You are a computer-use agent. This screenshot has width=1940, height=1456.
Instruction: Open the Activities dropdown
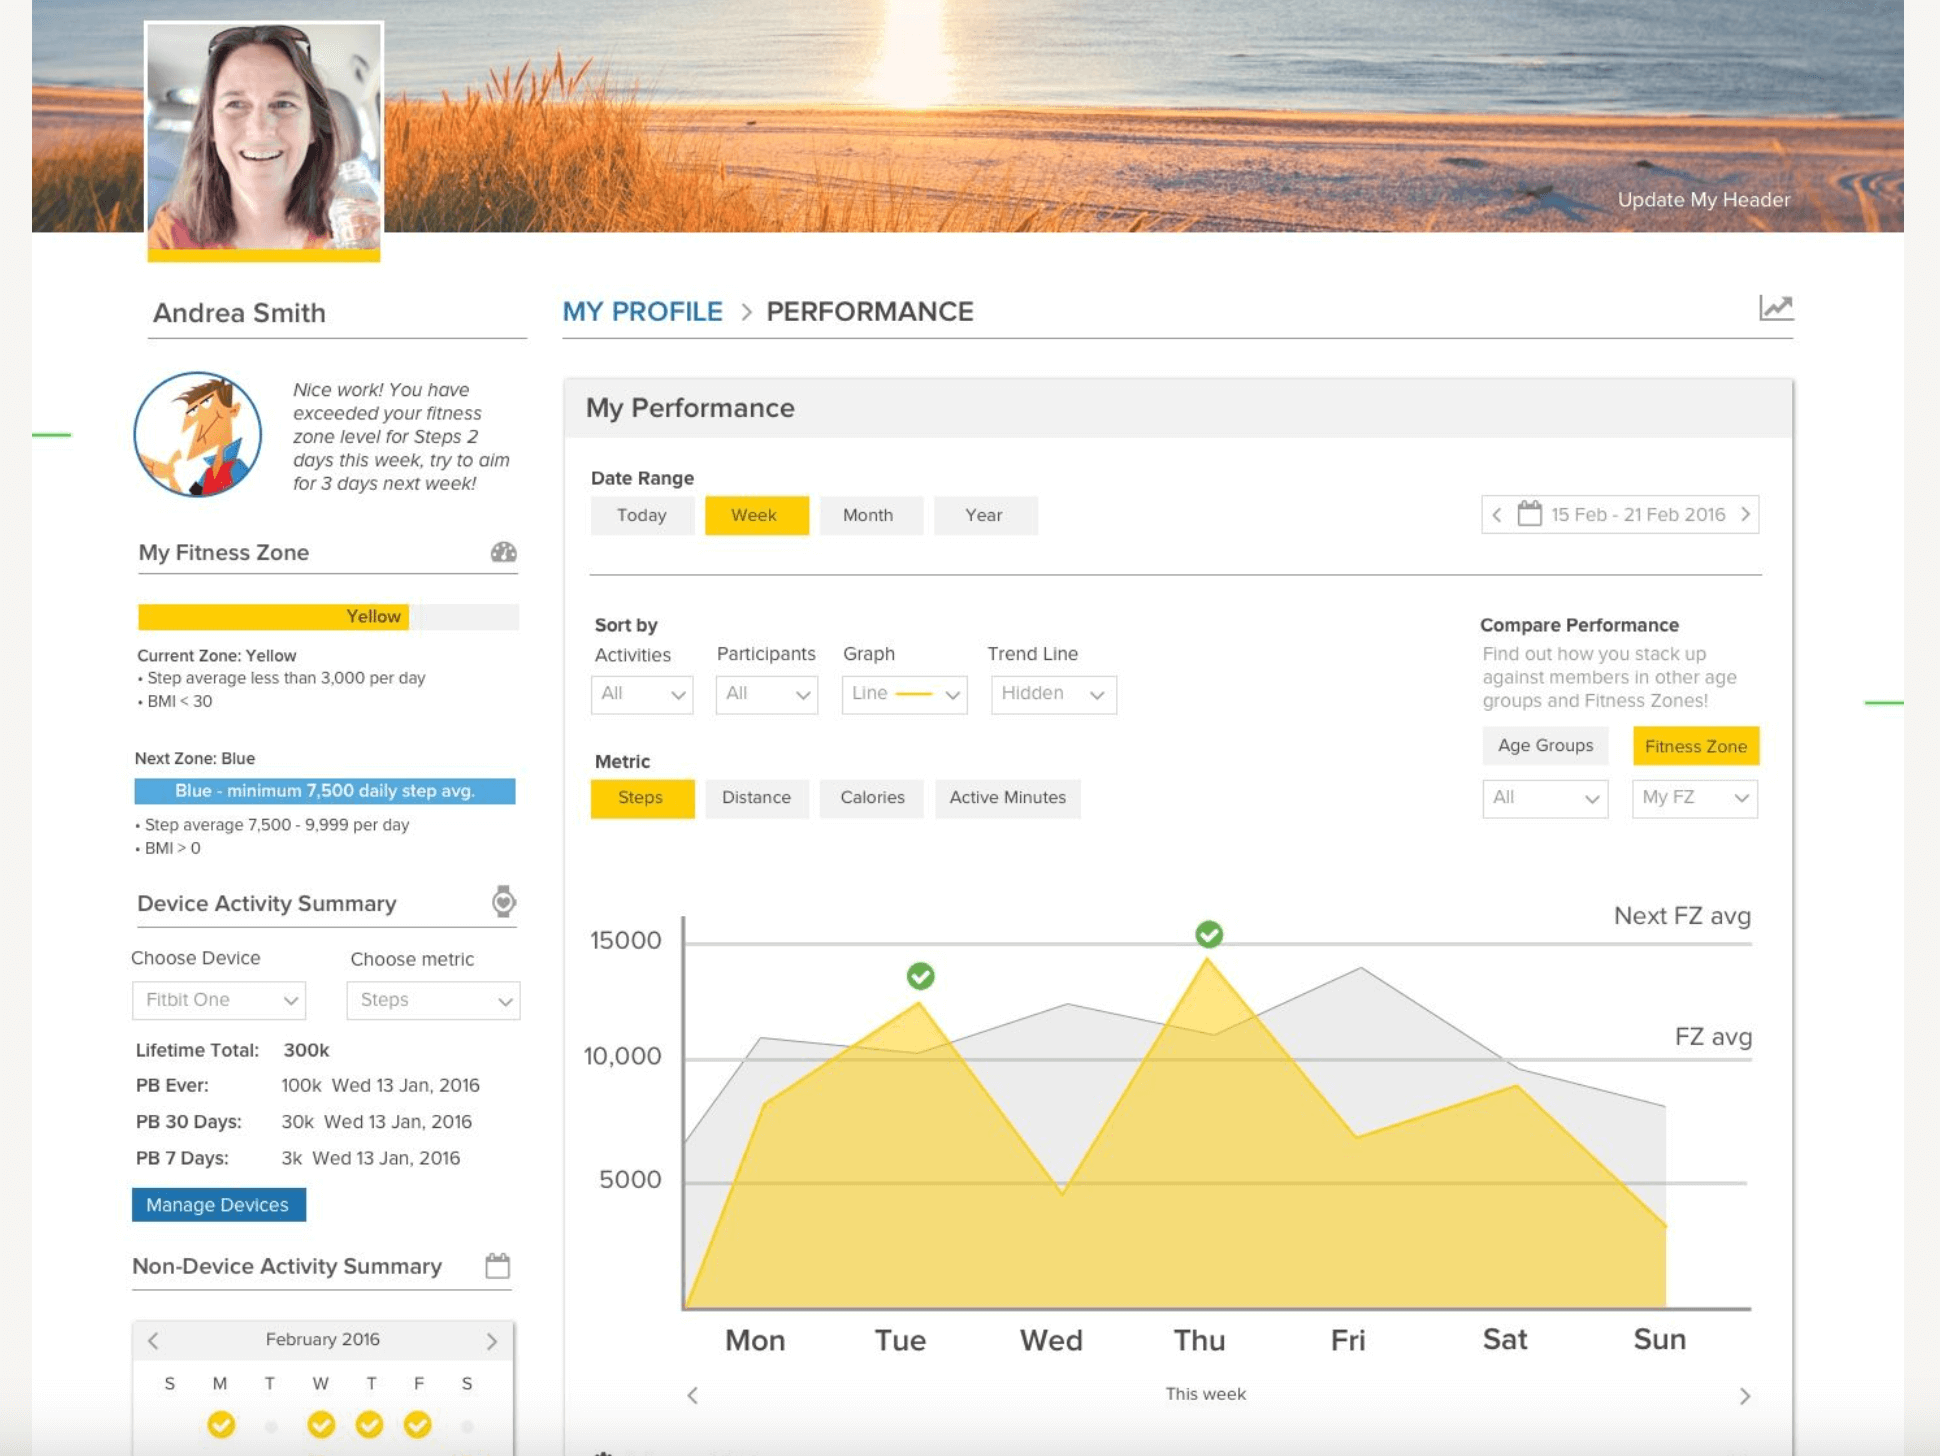(641, 694)
